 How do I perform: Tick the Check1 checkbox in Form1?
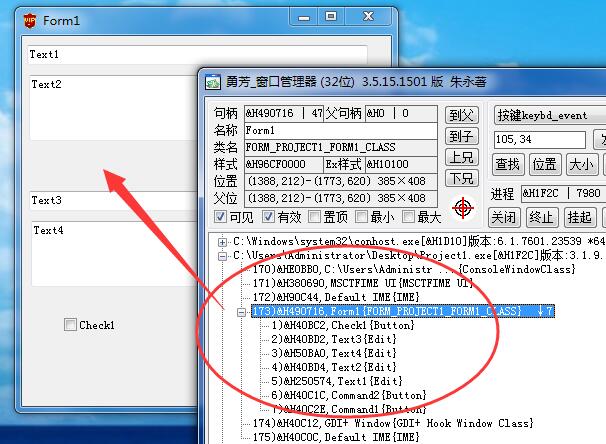[x=70, y=325]
